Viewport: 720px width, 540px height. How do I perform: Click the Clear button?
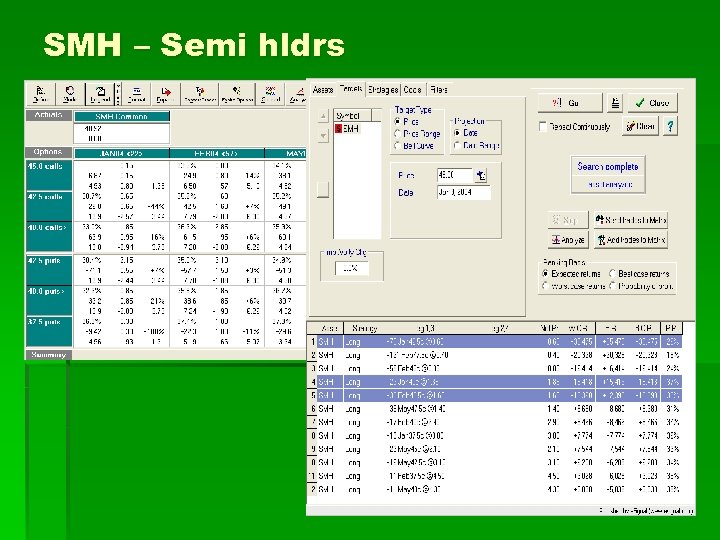coord(641,126)
